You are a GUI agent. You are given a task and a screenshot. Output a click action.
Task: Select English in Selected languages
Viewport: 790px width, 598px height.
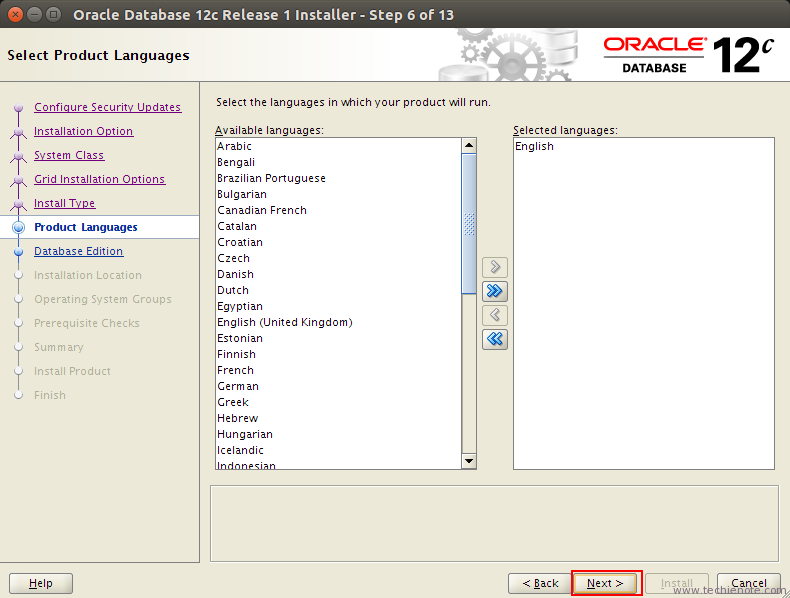[643, 146]
